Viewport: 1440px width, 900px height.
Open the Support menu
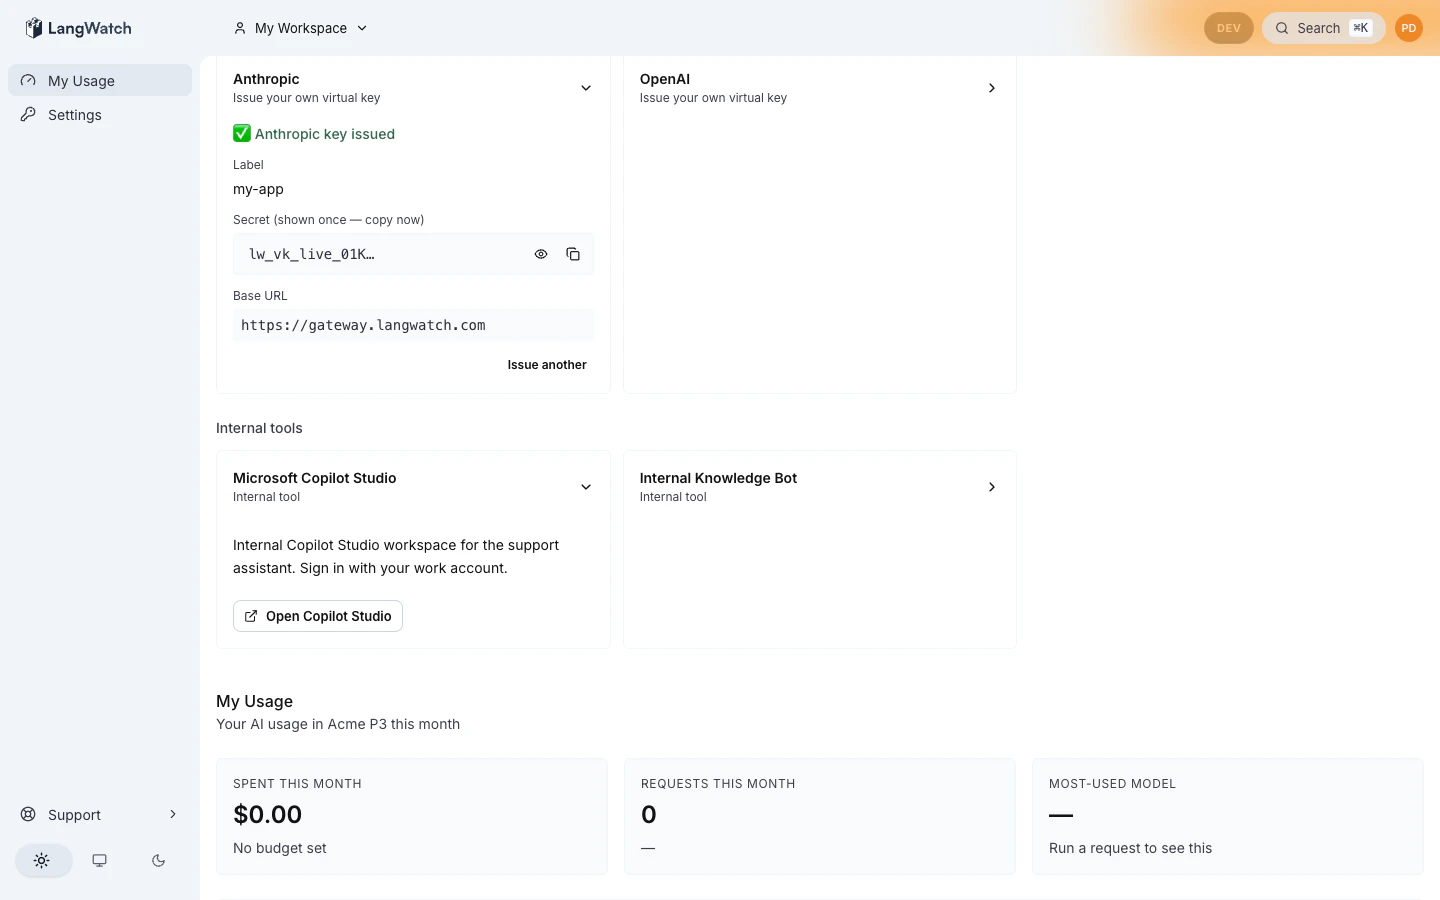100,815
